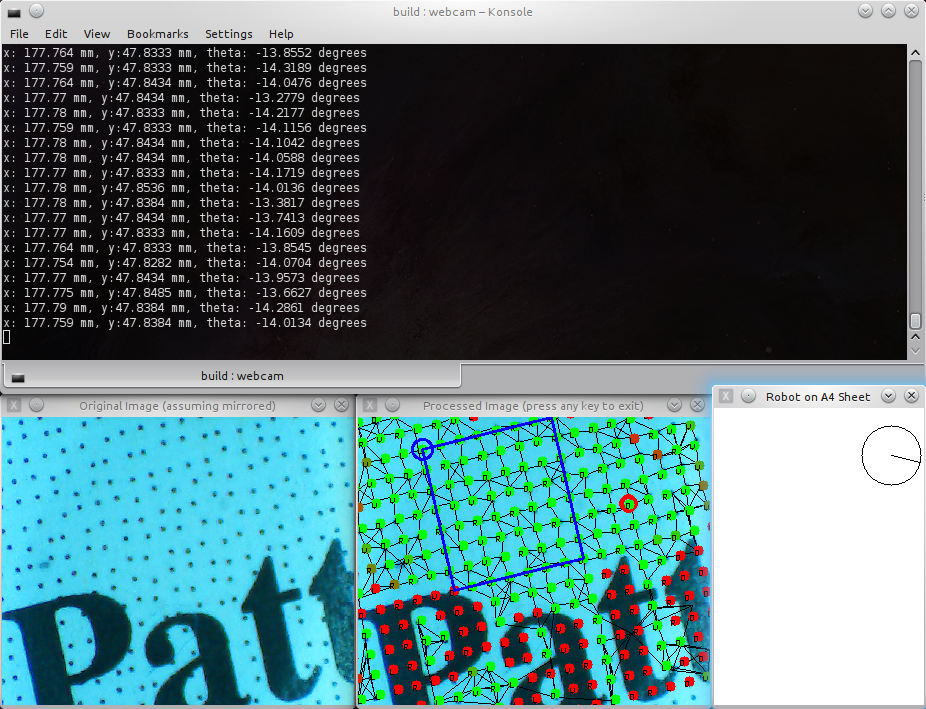Open the Konsole window menu icon
Screen dimensions: 926x709
14,12
